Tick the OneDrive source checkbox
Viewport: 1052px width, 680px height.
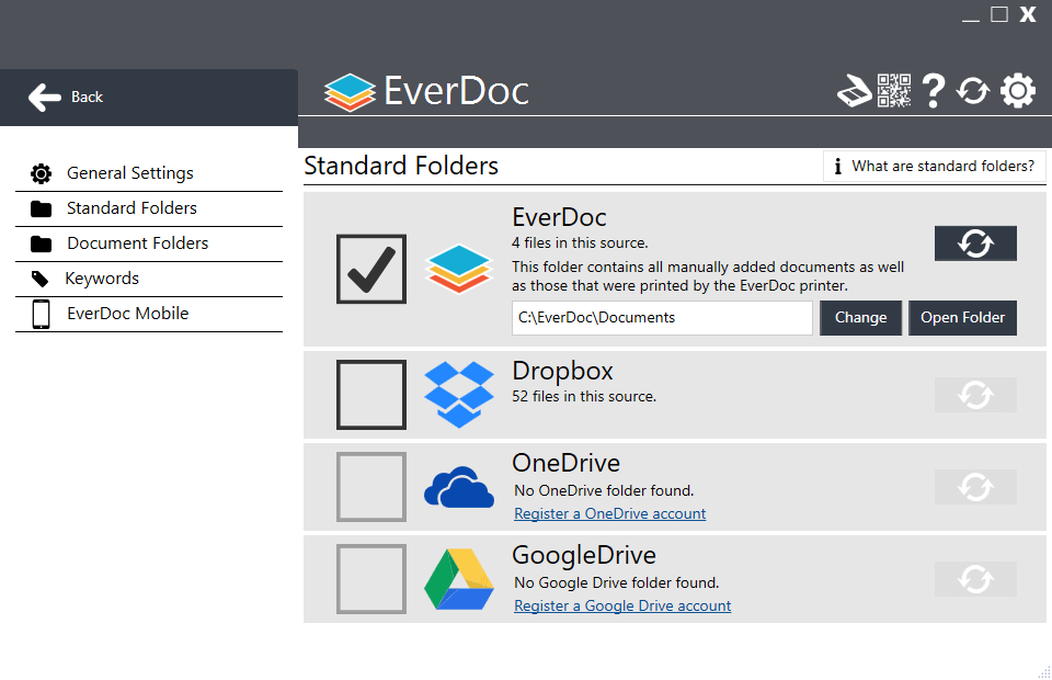[x=371, y=487]
